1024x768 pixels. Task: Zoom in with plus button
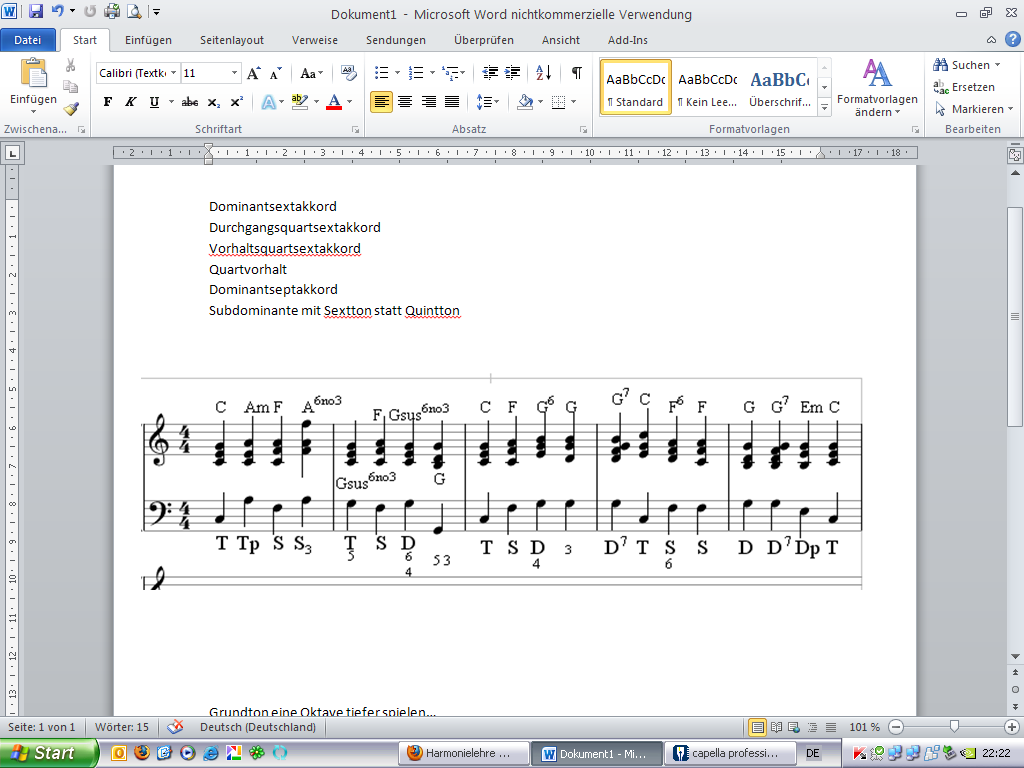(1012, 727)
